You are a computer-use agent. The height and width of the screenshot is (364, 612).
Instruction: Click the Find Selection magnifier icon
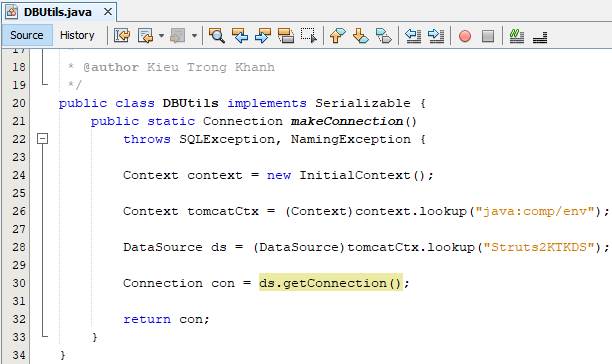(217, 36)
